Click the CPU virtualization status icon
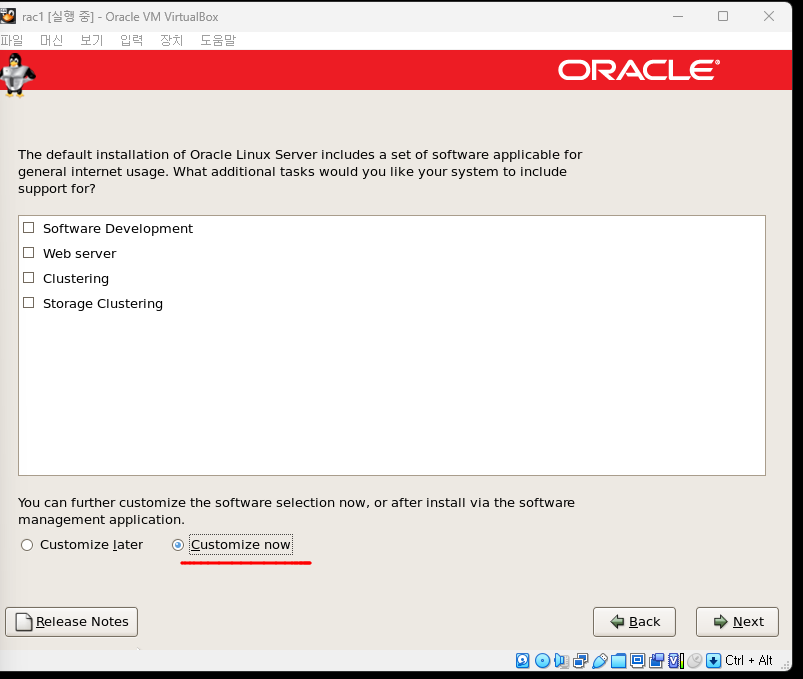Image resolution: width=803 pixels, height=679 pixels. (675, 661)
